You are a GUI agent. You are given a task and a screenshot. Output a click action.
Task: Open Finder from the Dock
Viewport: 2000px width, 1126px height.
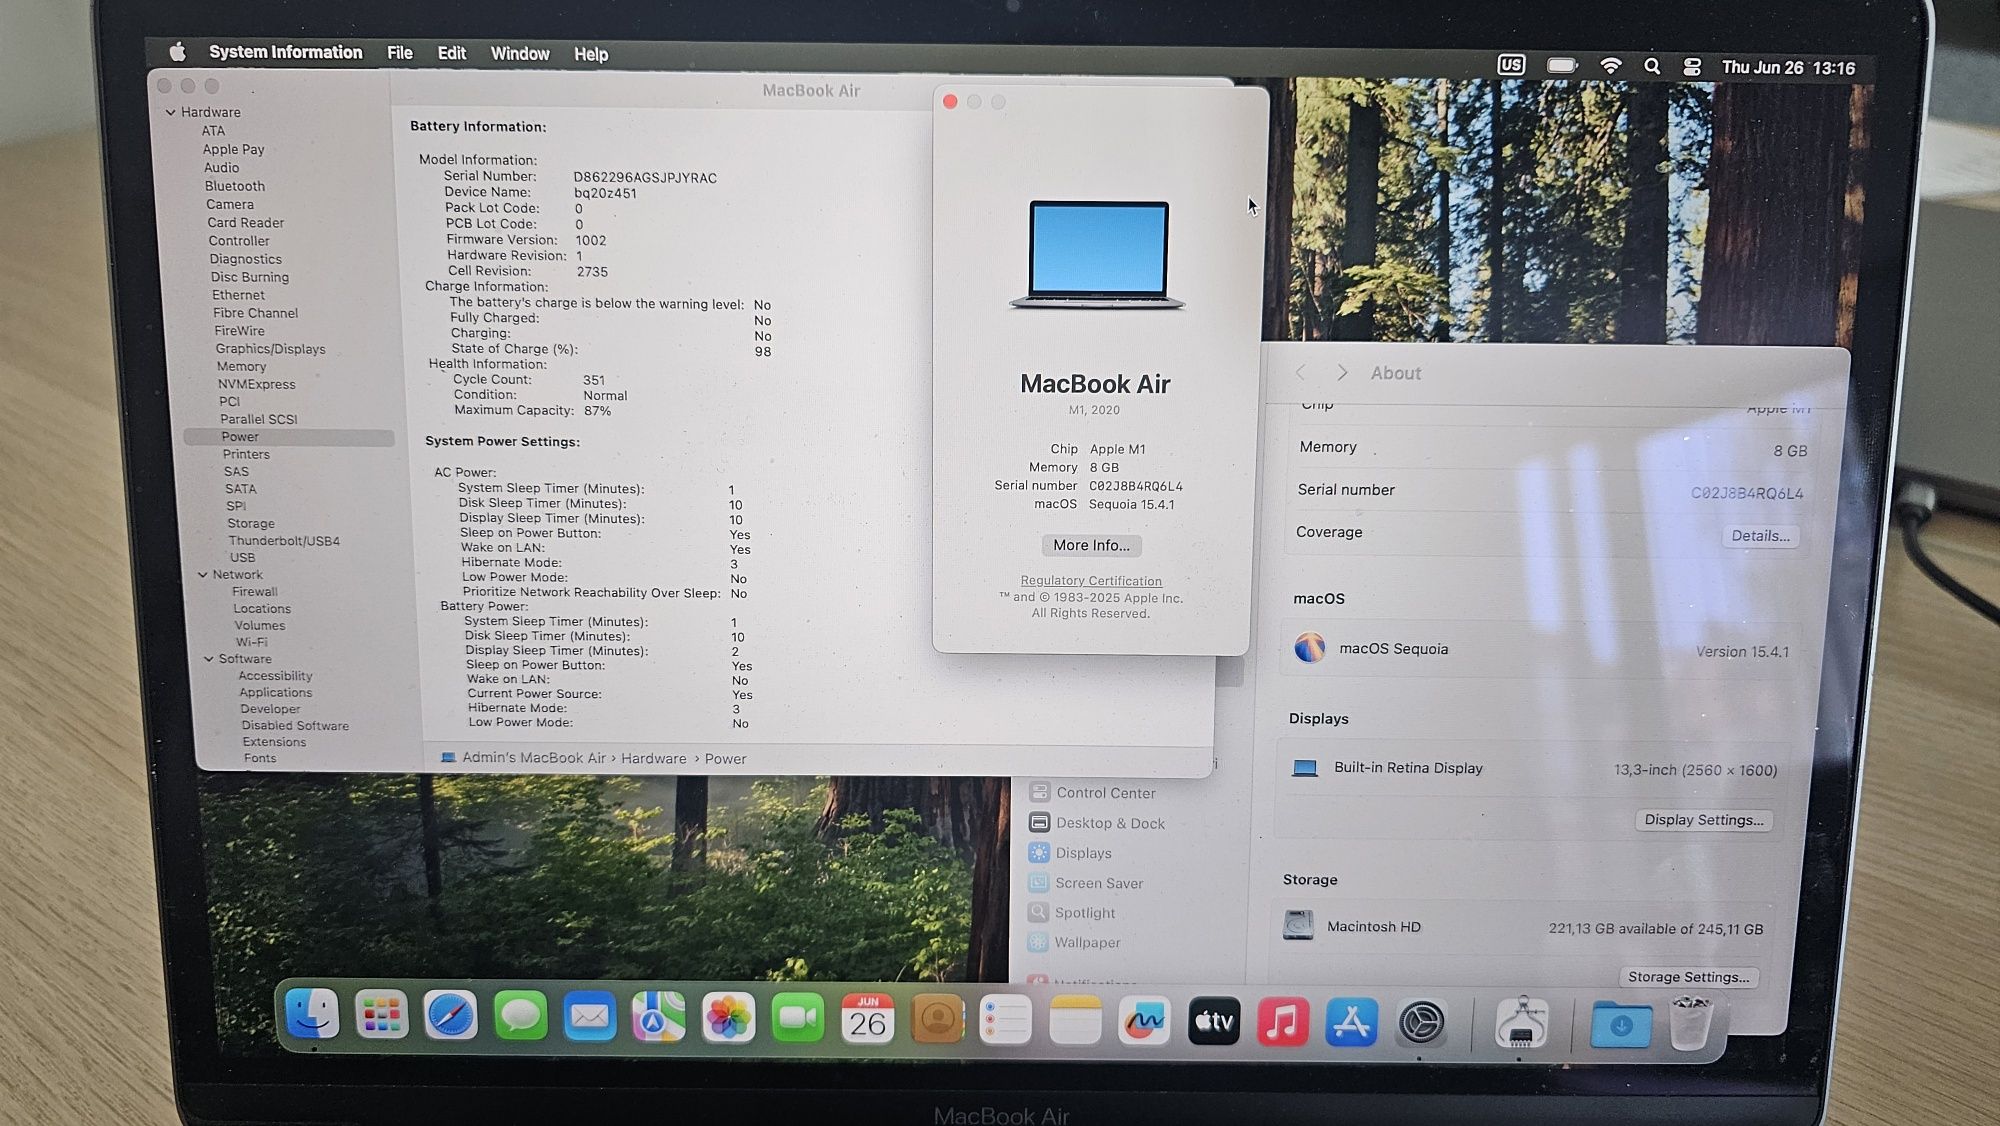313,1016
